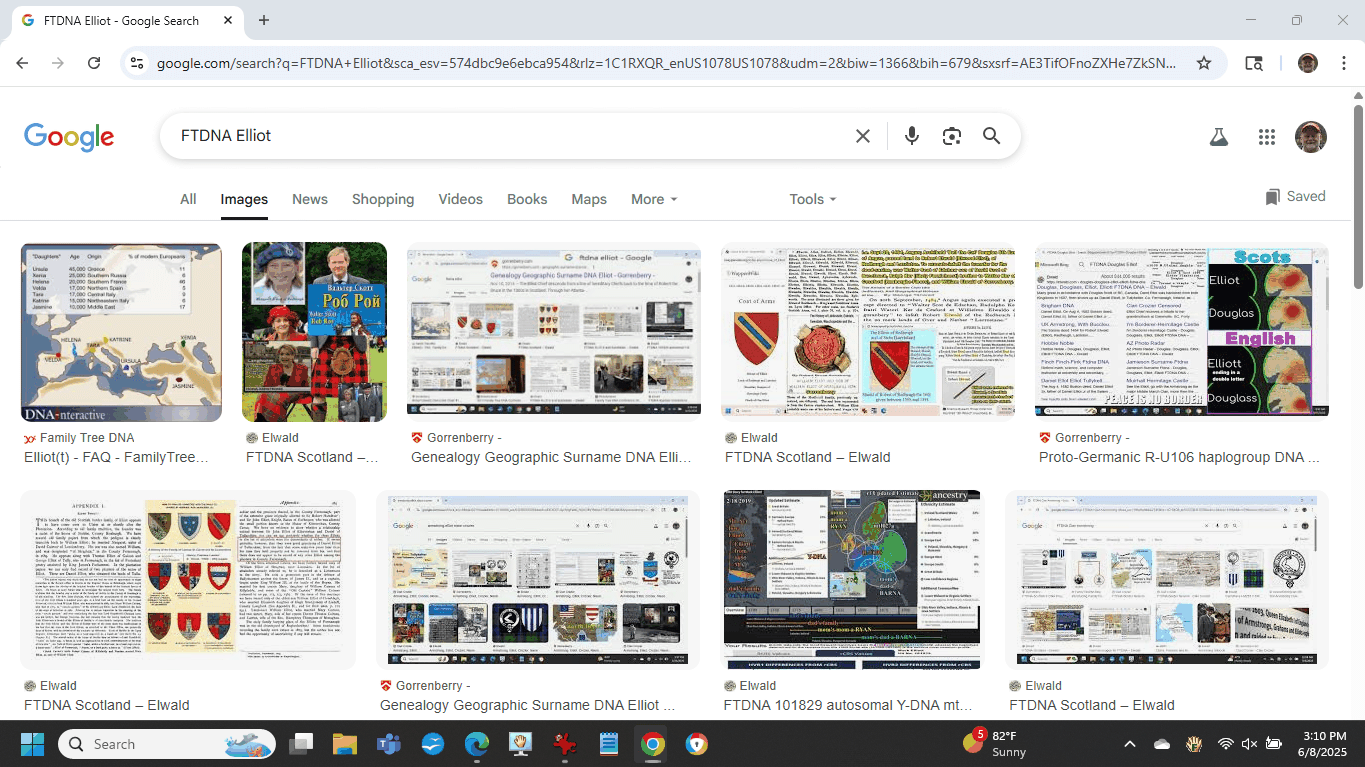Select the Images tab
Screen dimensions: 1365x767
point(244,199)
